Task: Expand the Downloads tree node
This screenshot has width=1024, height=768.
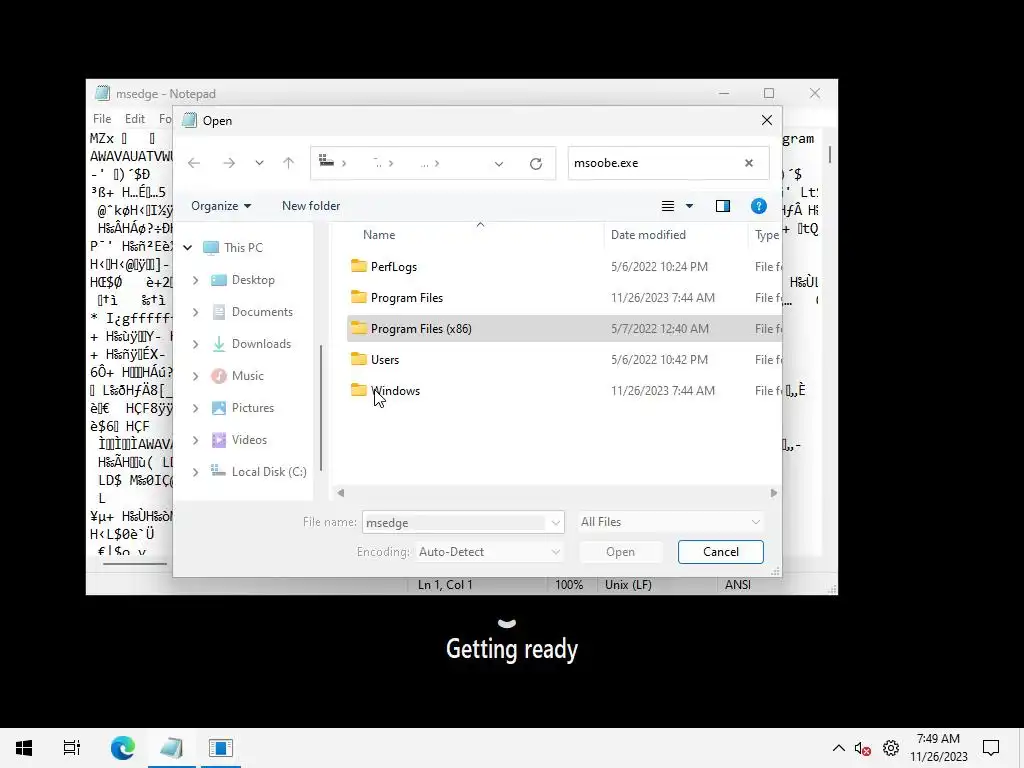Action: coord(195,344)
